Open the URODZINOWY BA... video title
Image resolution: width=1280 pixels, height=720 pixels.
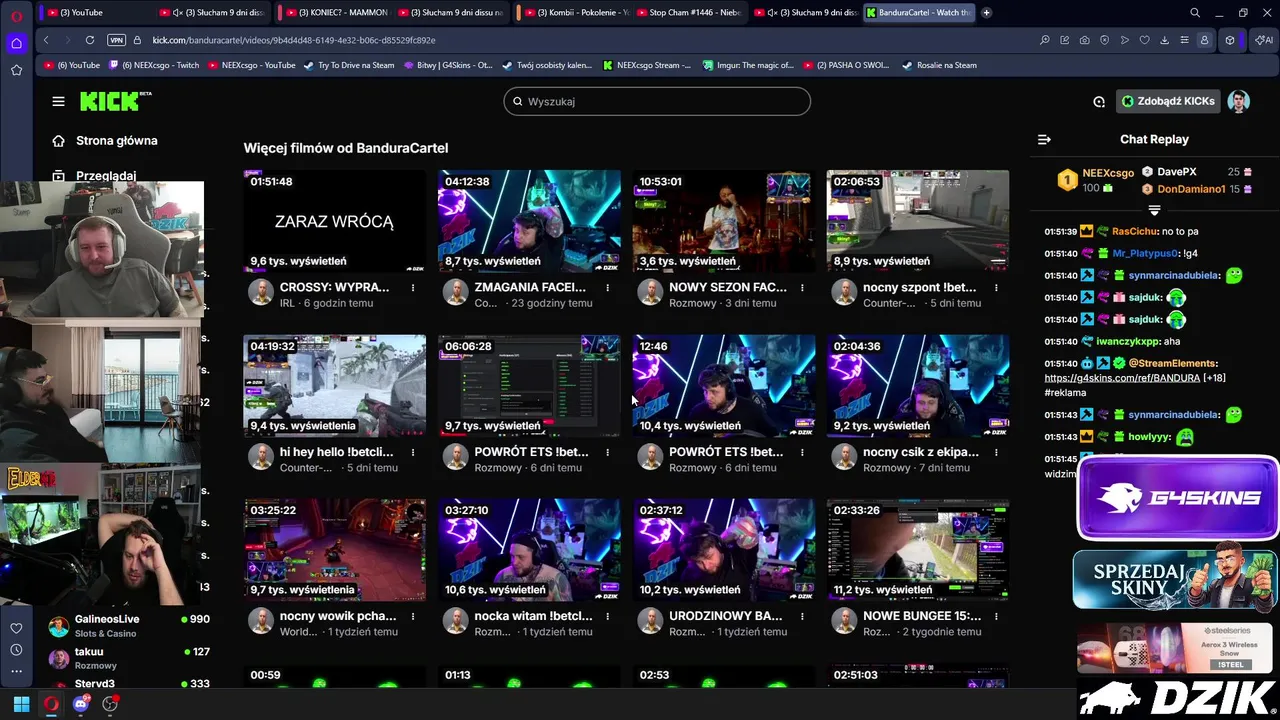click(x=725, y=616)
